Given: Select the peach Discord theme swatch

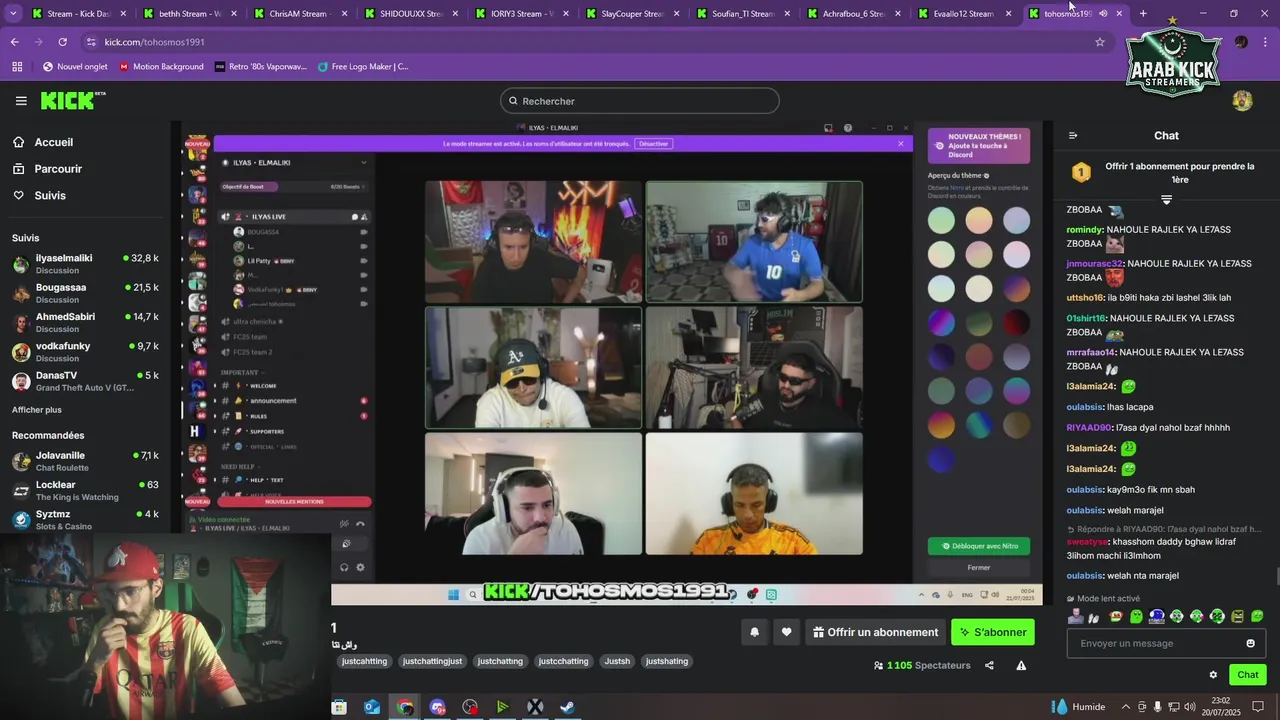Looking at the screenshot, I should 979,220.
